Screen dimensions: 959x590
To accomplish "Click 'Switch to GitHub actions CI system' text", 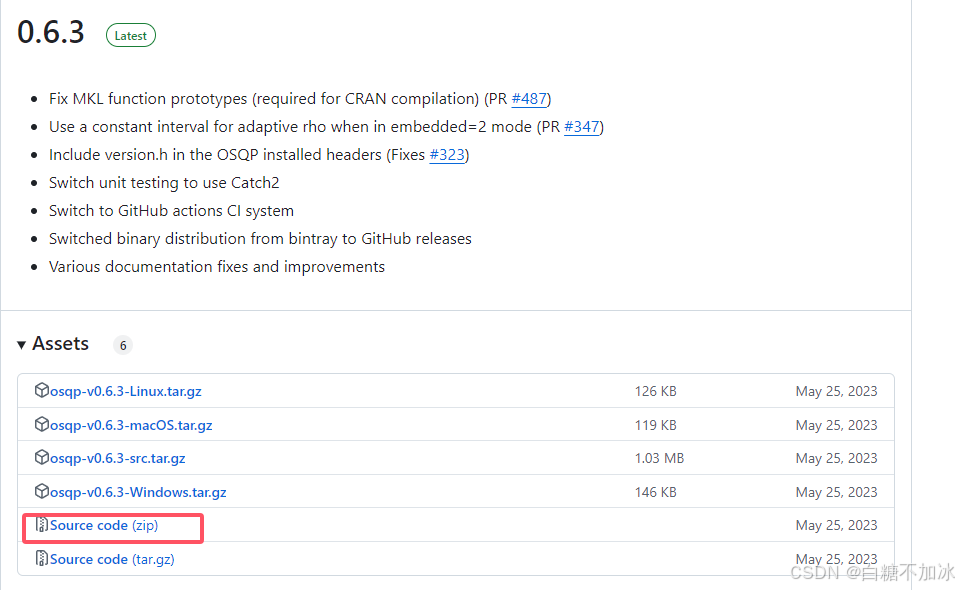I will click(171, 211).
